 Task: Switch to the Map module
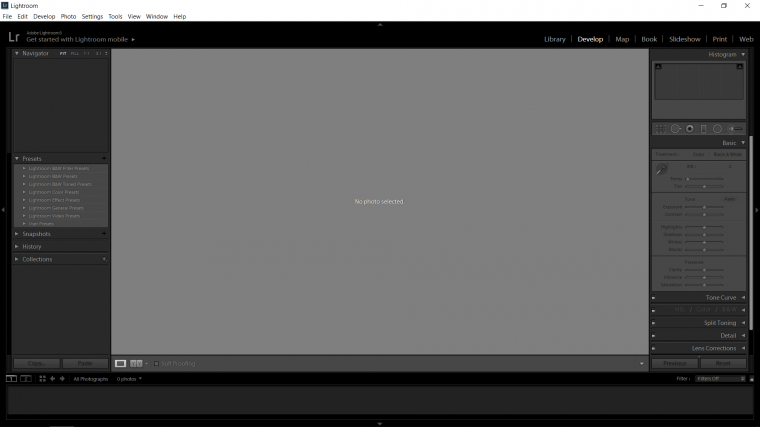622,39
